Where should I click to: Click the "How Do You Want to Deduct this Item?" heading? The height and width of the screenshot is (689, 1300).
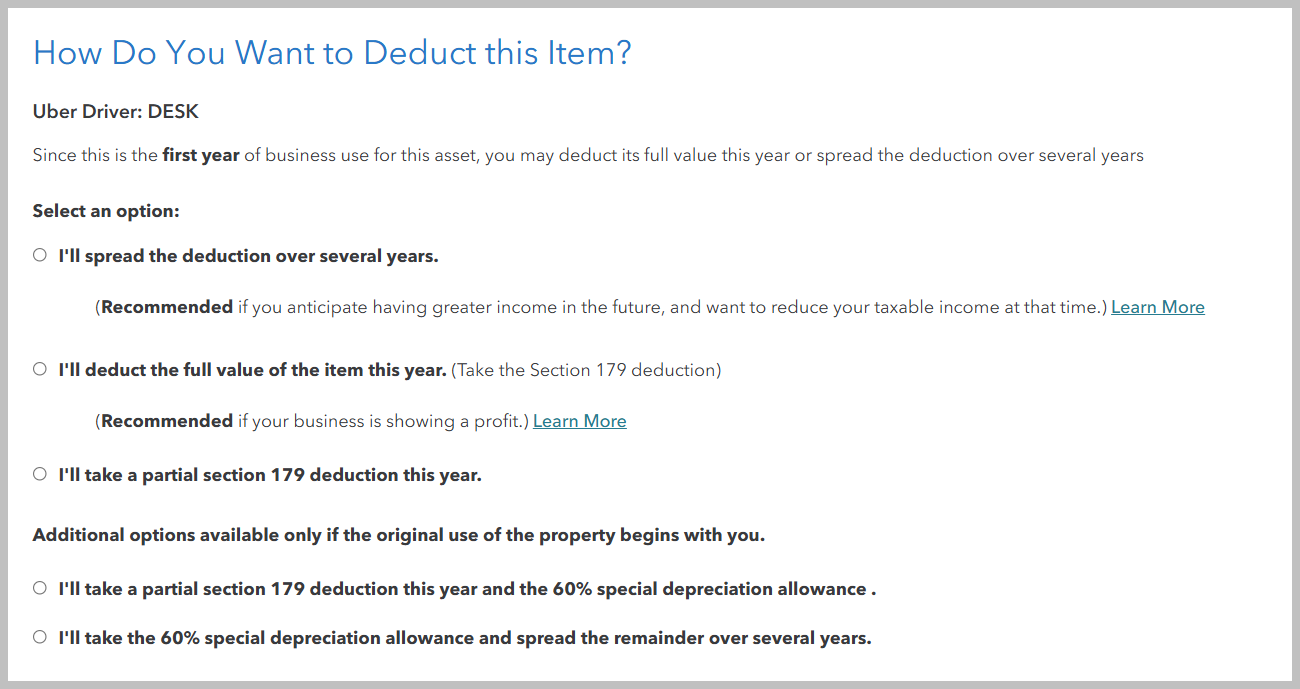(332, 53)
